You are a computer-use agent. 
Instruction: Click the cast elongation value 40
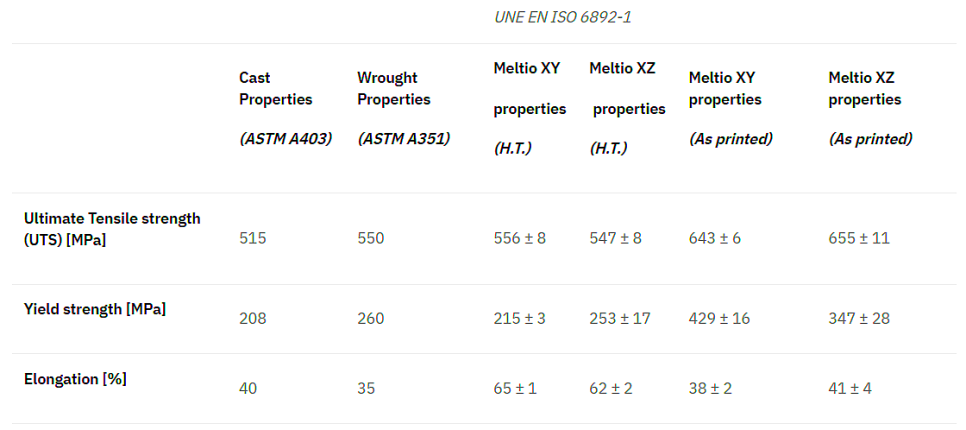(x=248, y=388)
